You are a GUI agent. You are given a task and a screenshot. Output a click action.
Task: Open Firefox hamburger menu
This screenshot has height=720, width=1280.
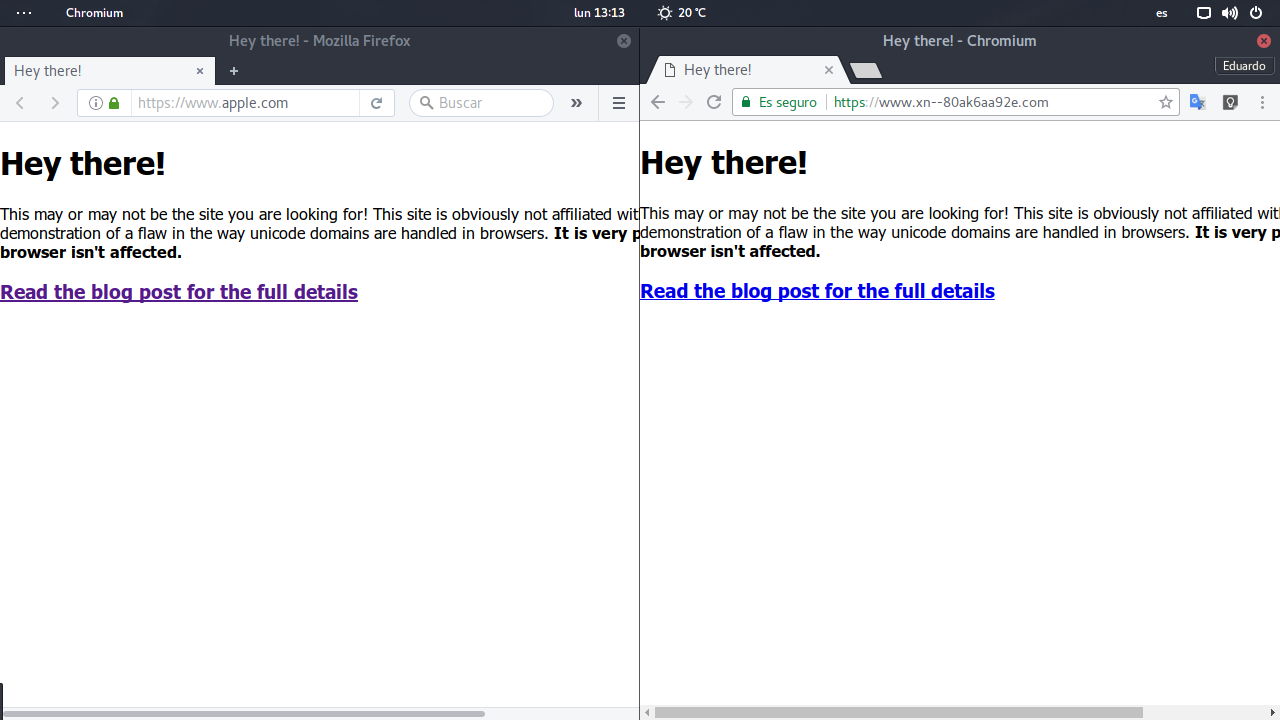point(618,103)
